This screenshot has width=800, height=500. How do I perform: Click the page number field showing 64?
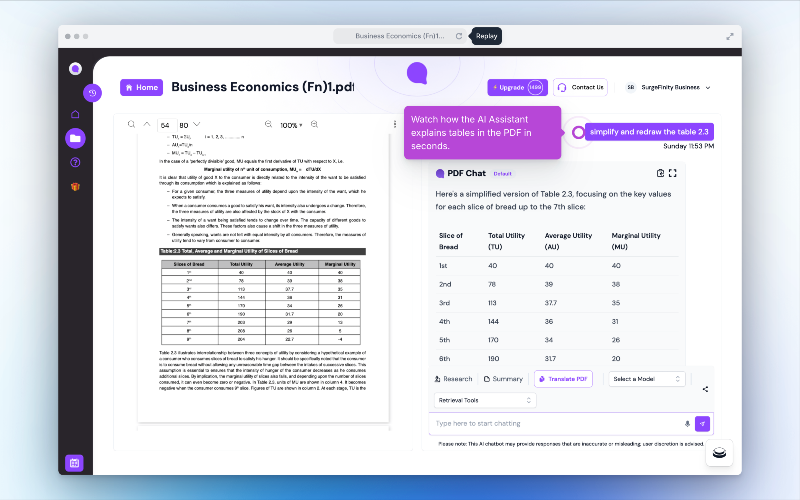click(167, 125)
